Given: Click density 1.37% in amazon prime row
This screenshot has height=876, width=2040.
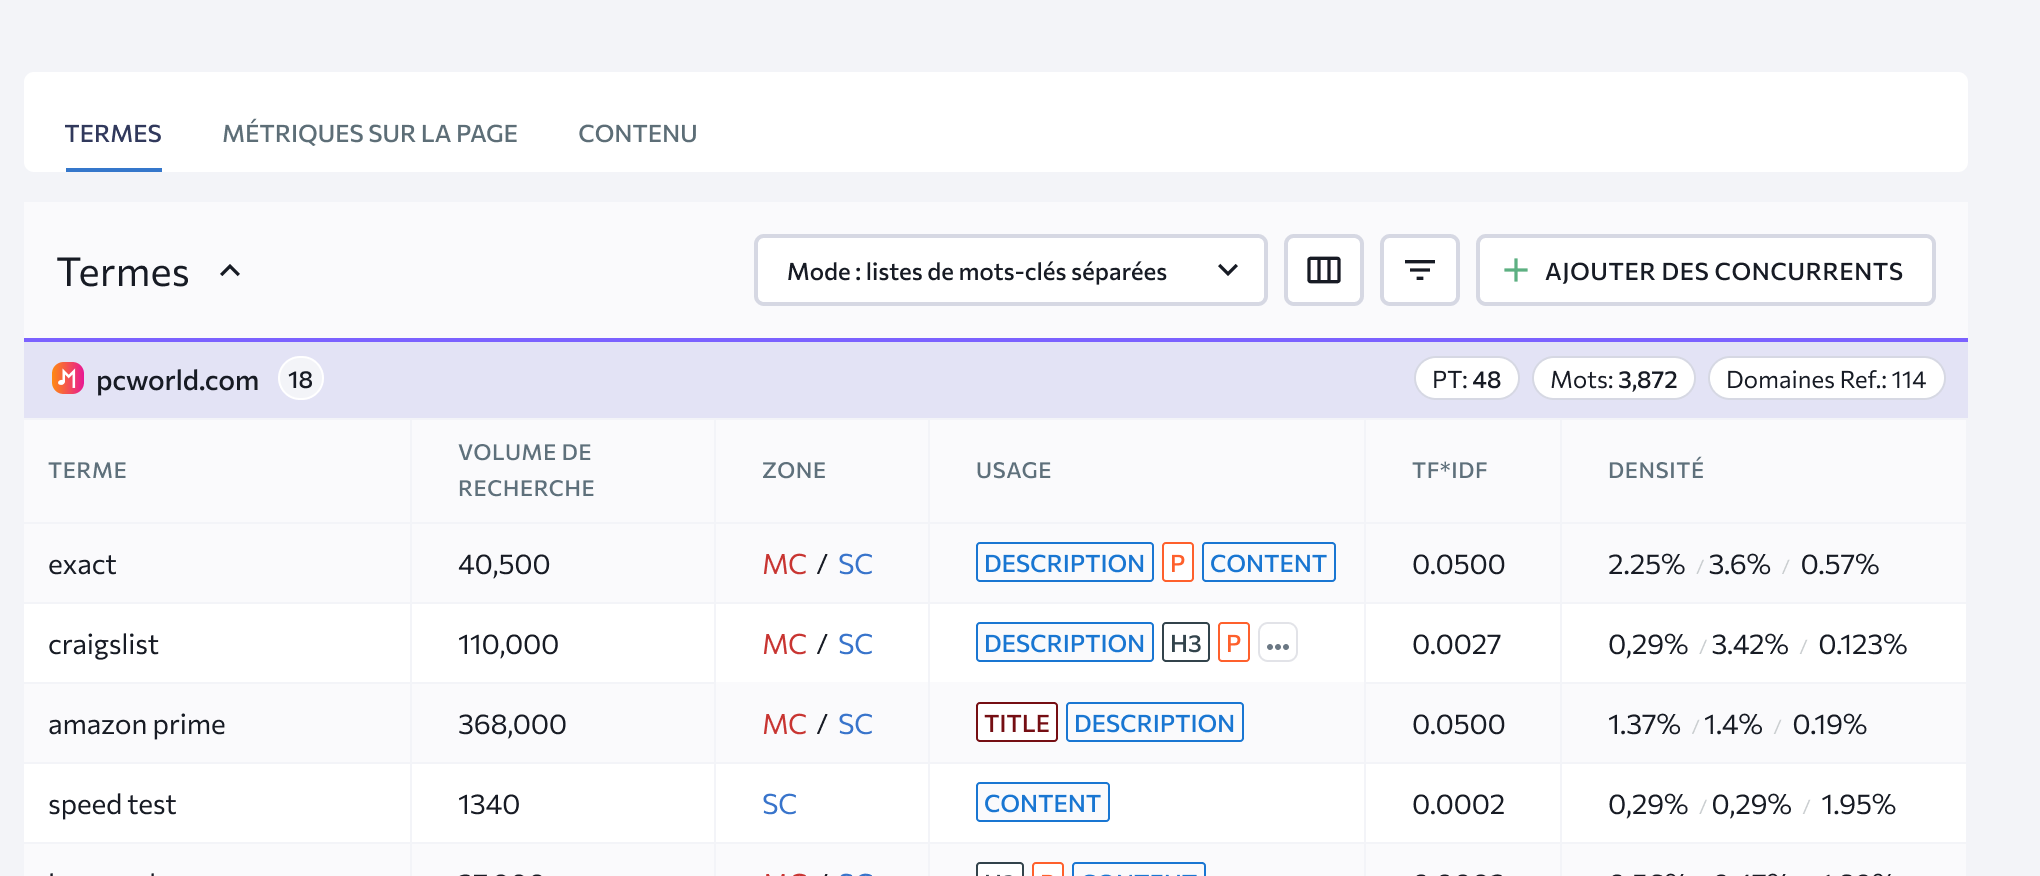Looking at the screenshot, I should [1644, 724].
